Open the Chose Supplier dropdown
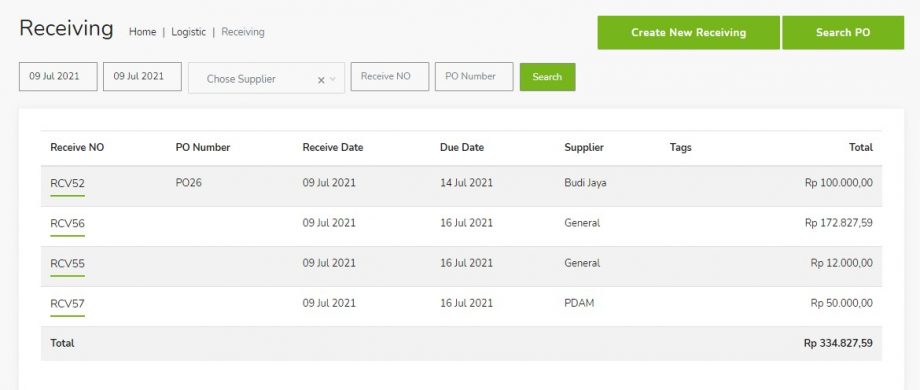The image size is (920, 390). [x=266, y=78]
